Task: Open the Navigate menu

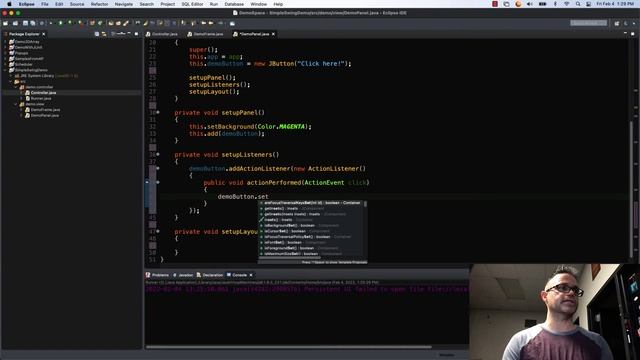Action: (124, 4)
